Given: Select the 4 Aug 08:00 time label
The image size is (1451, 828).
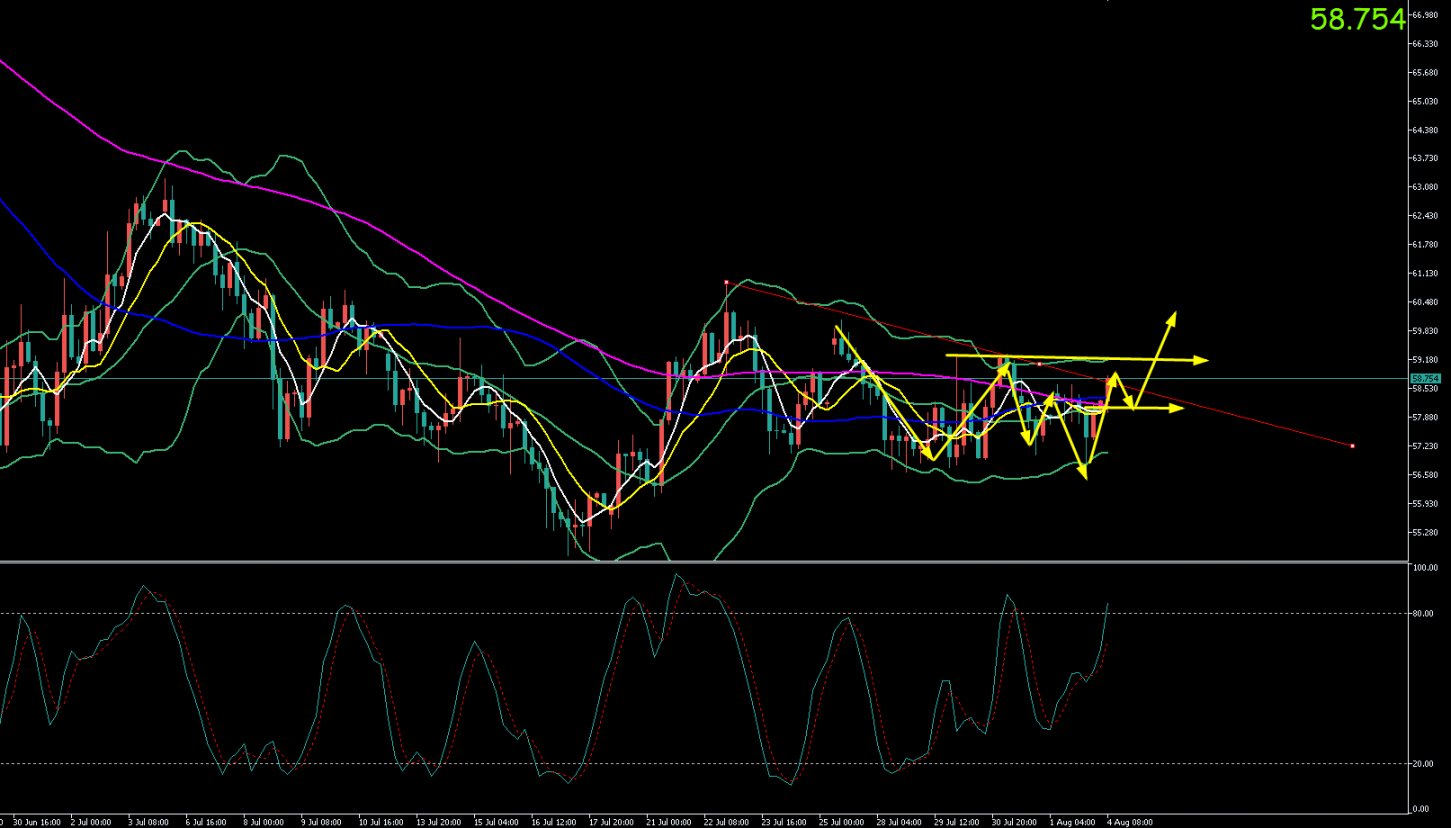Looking at the screenshot, I should point(1130,822).
